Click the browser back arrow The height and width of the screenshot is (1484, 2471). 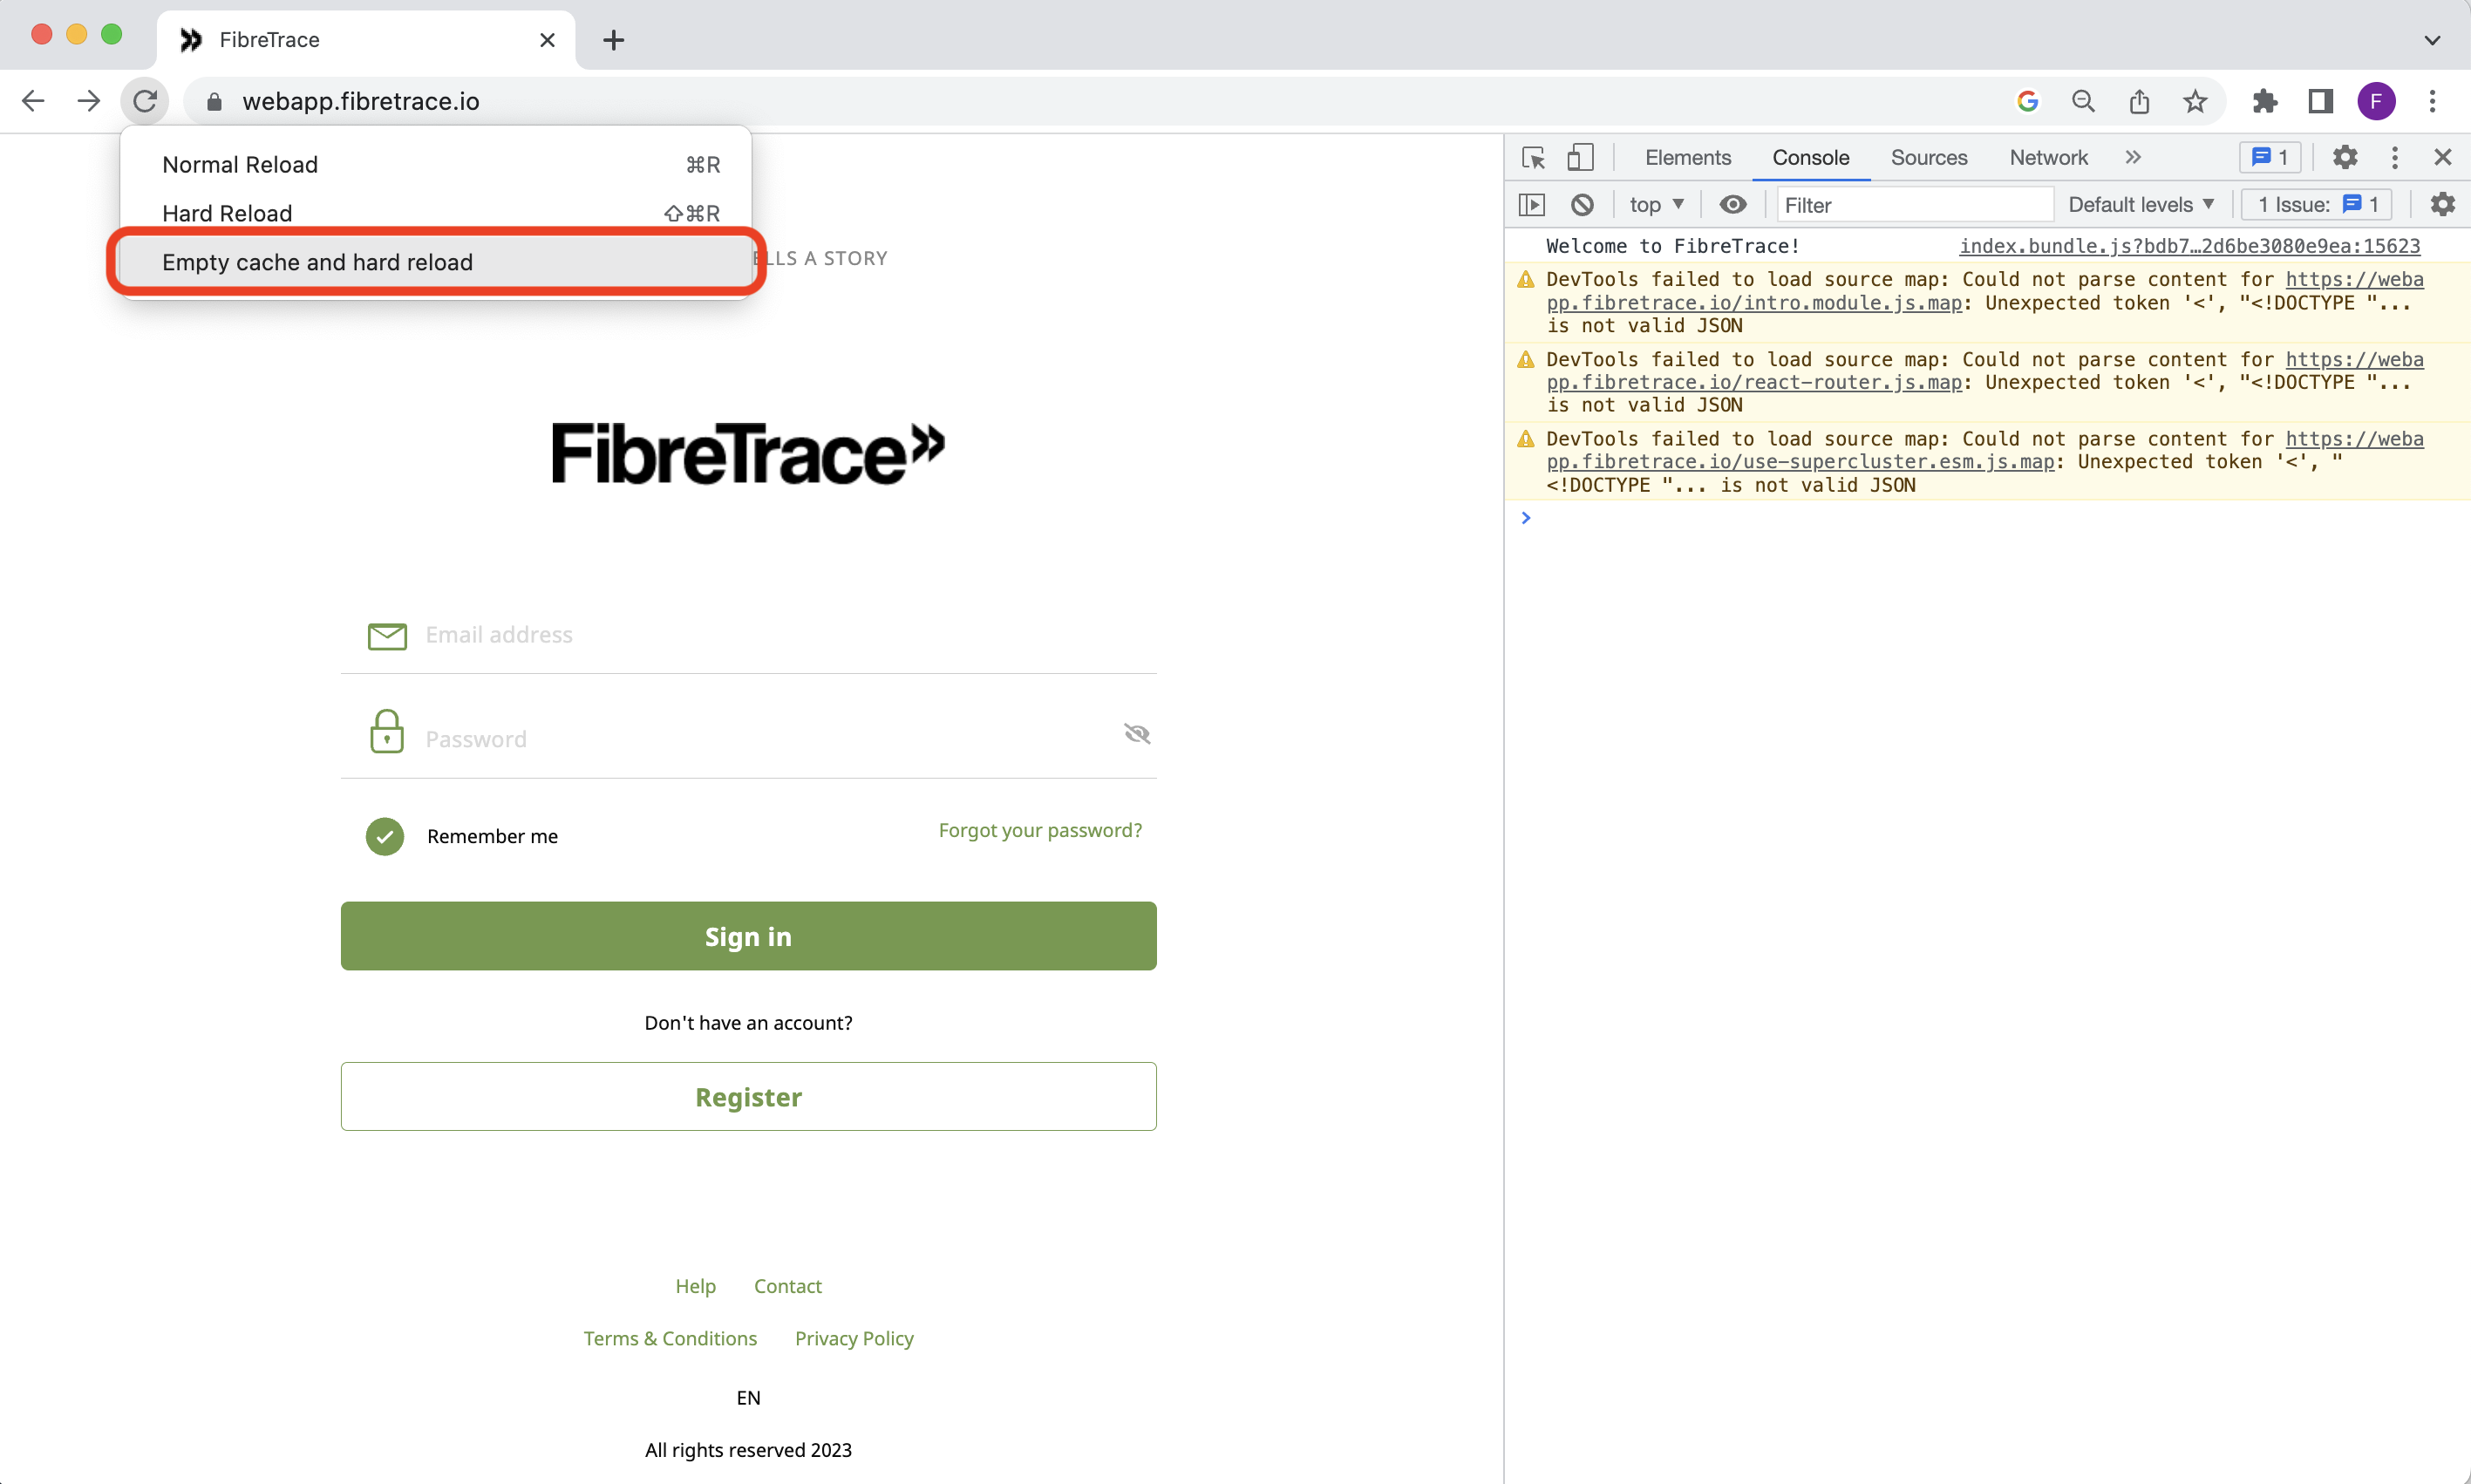point(33,101)
